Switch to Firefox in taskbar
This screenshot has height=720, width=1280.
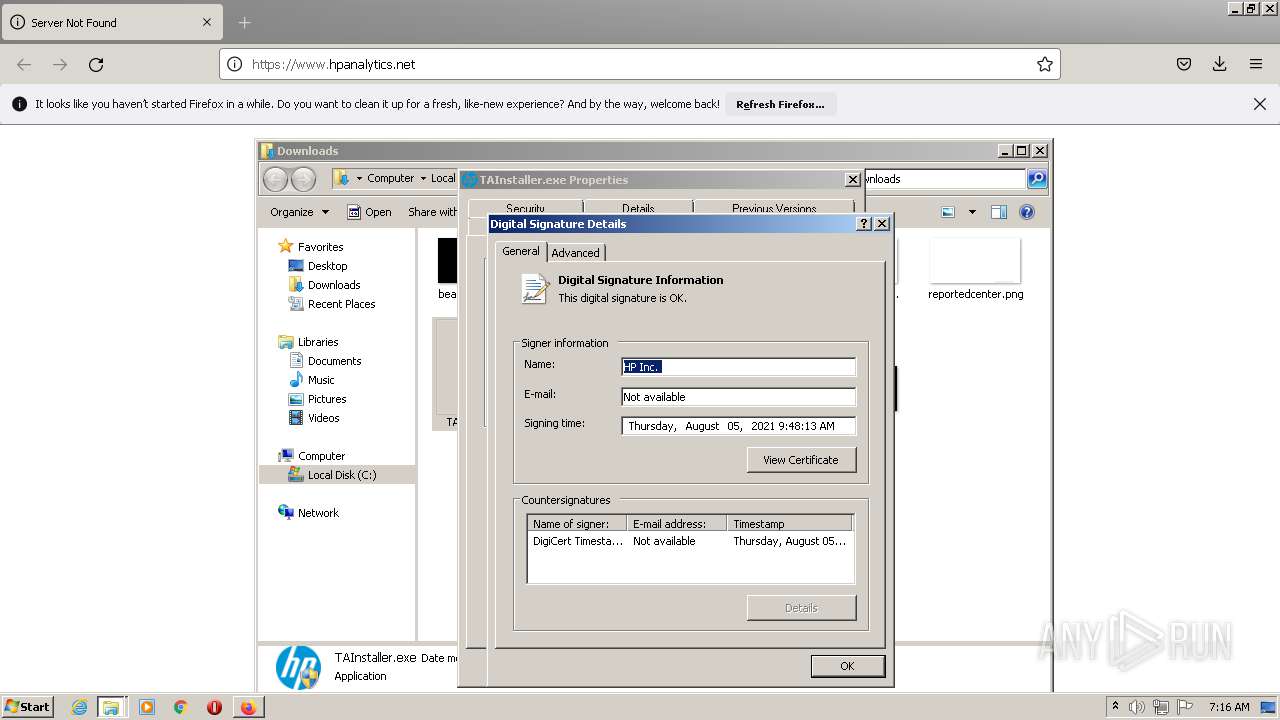247,707
